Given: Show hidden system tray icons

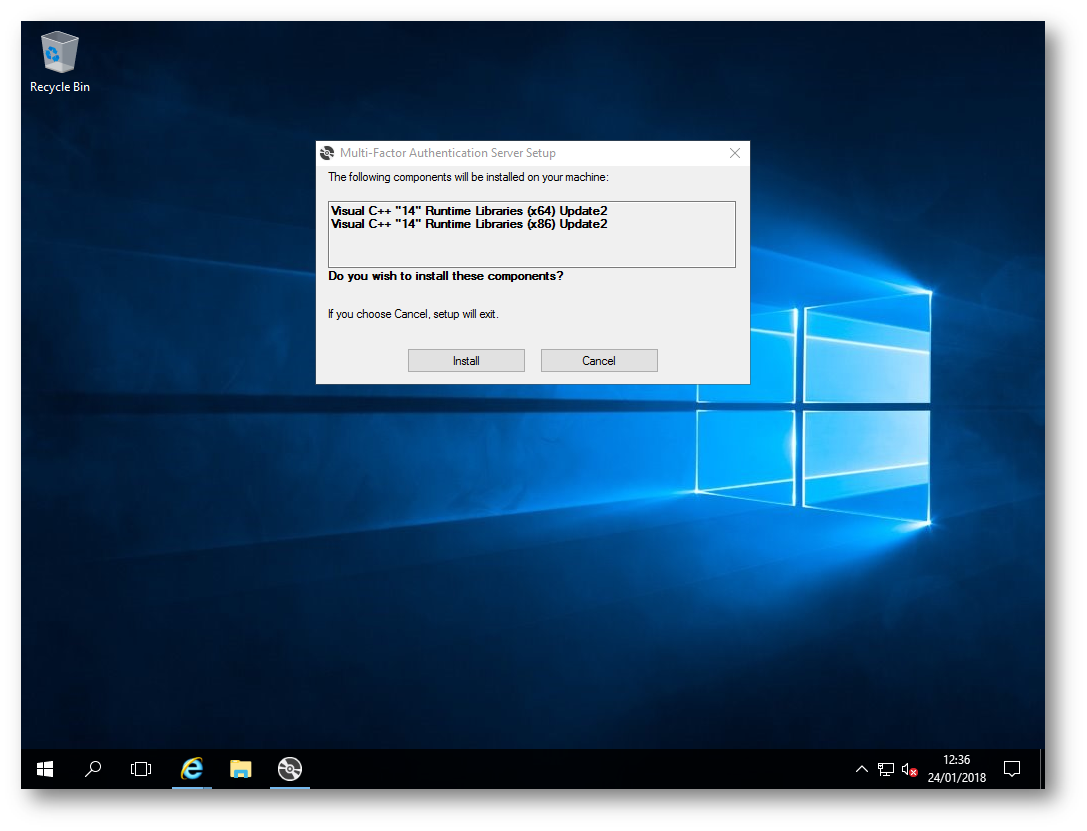Looking at the screenshot, I should (x=862, y=769).
